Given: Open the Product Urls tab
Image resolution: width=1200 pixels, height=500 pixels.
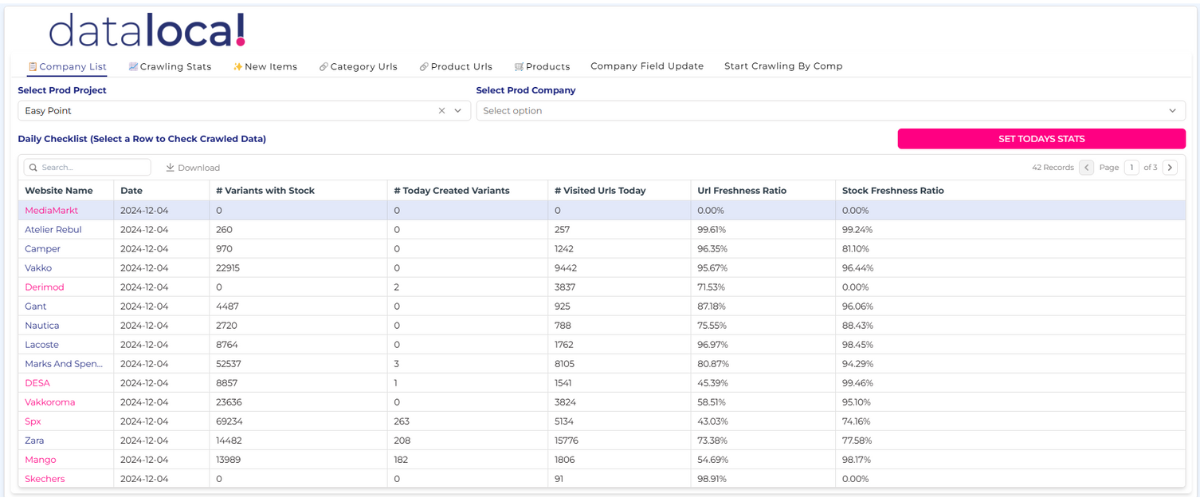Looking at the screenshot, I should coord(456,67).
